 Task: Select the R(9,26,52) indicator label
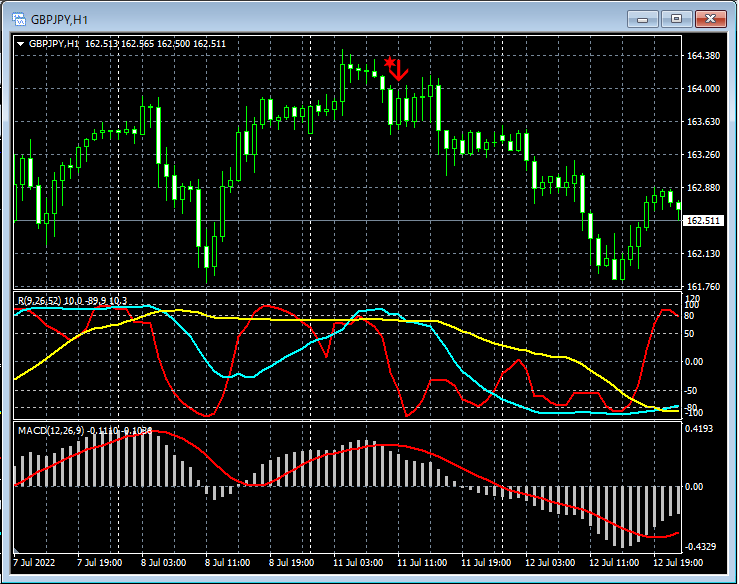(40, 300)
